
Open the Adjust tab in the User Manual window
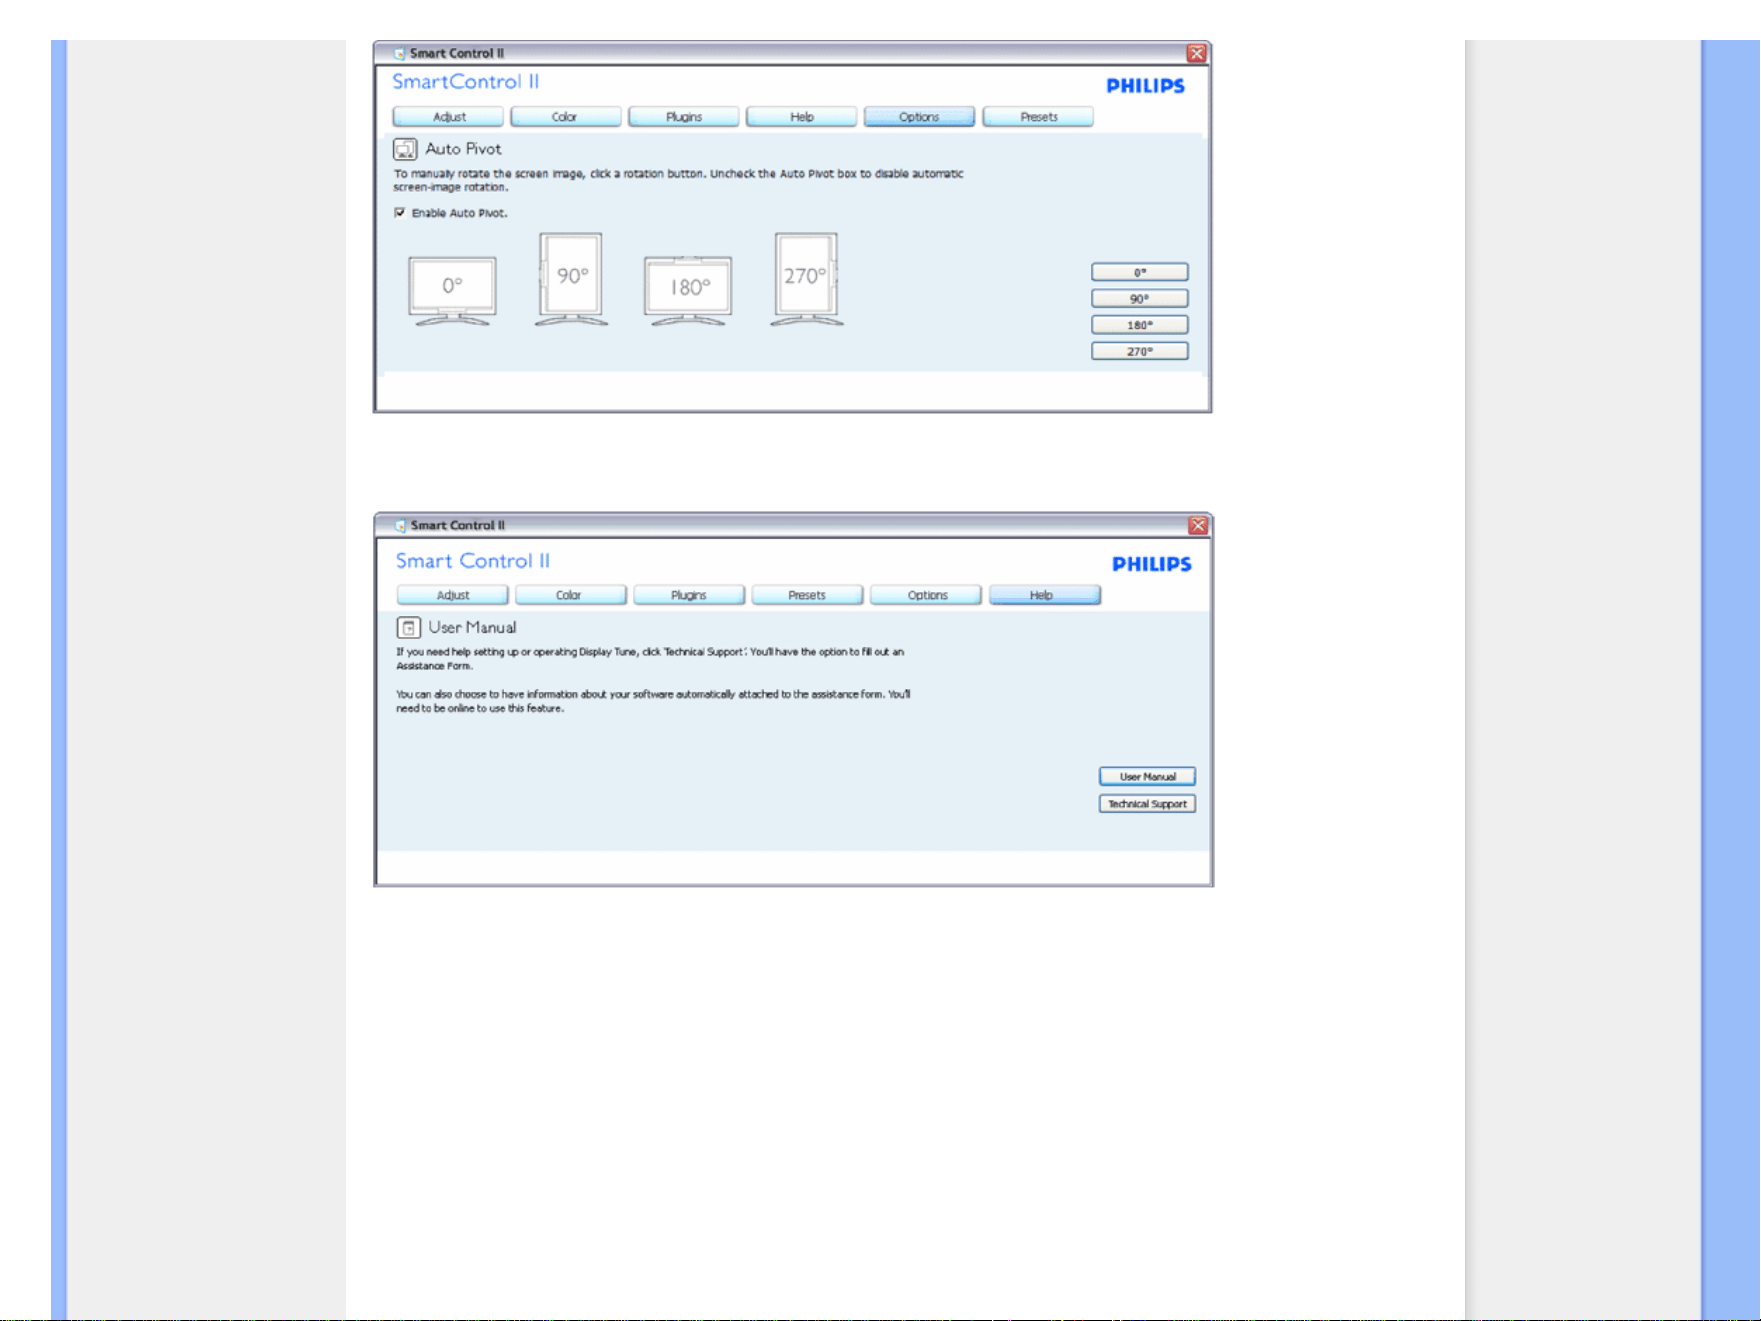(453, 595)
